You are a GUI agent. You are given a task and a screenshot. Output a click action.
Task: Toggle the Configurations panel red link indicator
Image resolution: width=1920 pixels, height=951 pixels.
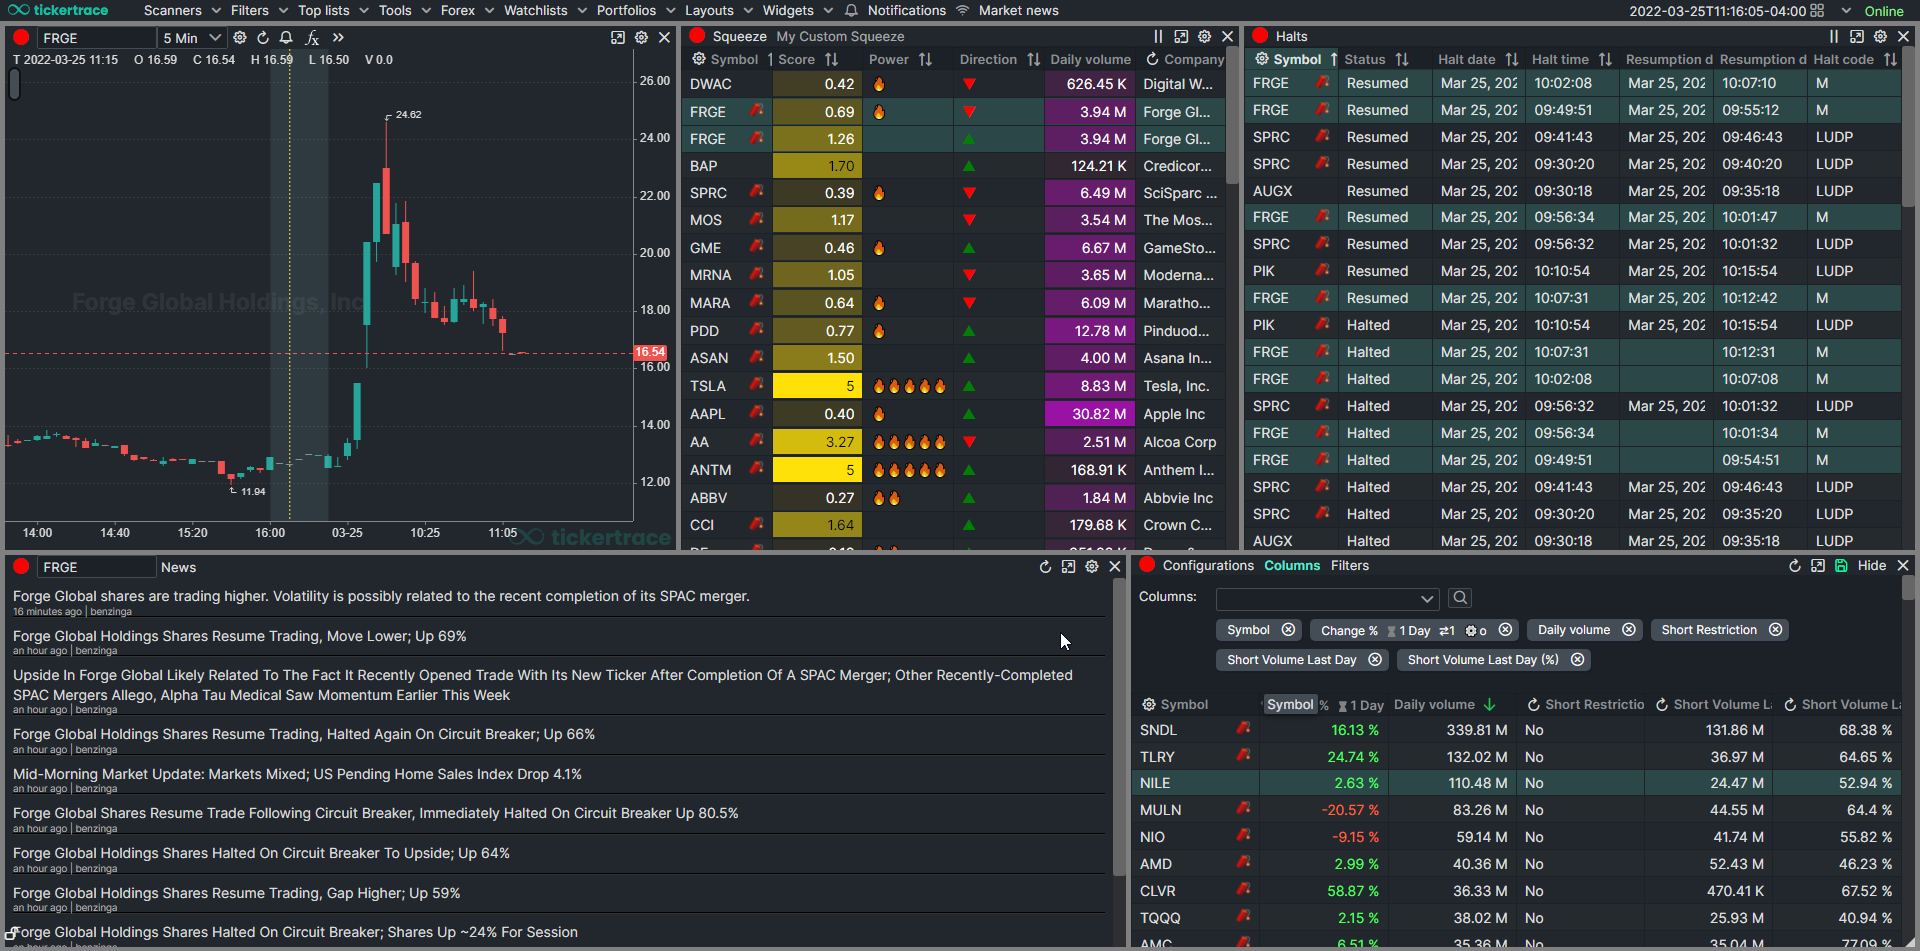coord(1147,565)
